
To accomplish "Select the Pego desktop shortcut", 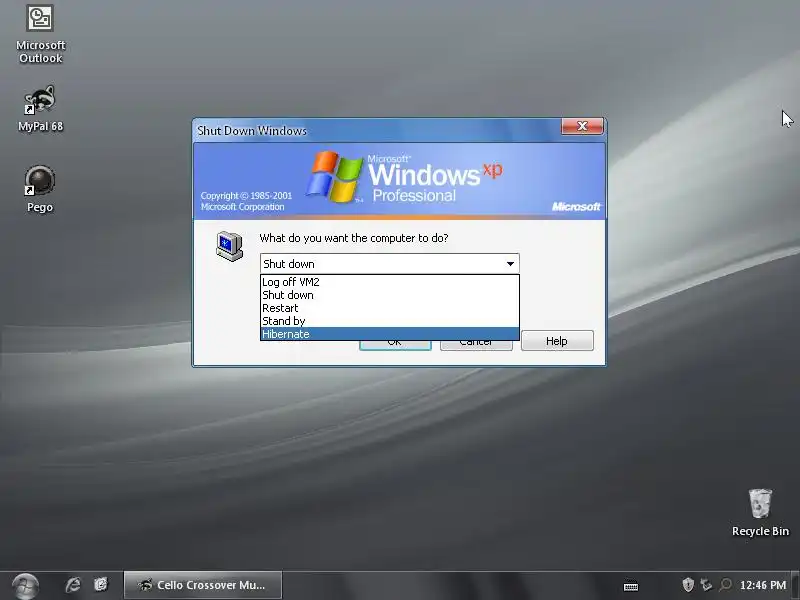I will point(40,189).
